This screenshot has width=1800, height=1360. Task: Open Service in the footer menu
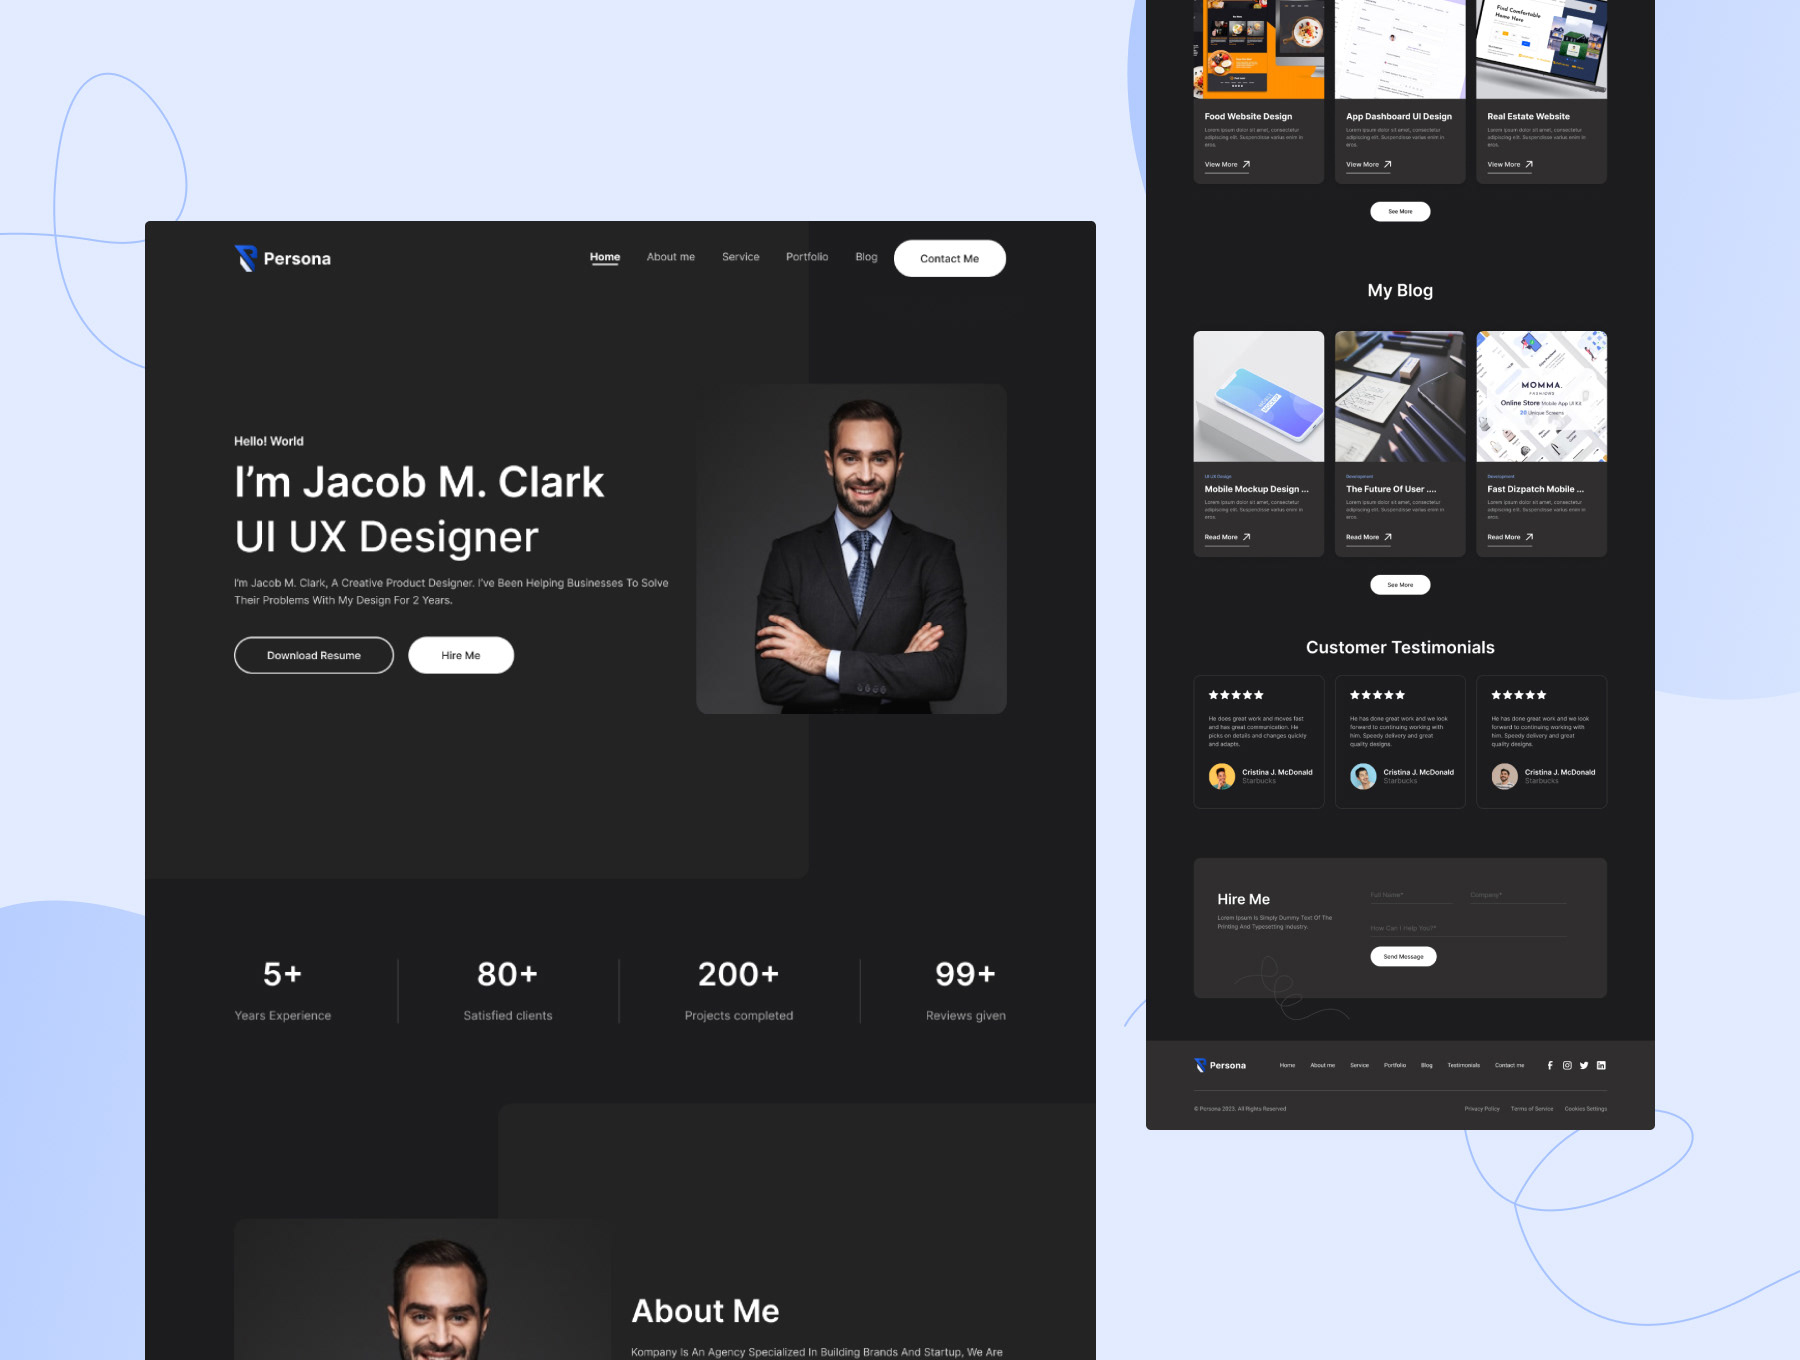tap(1359, 1065)
